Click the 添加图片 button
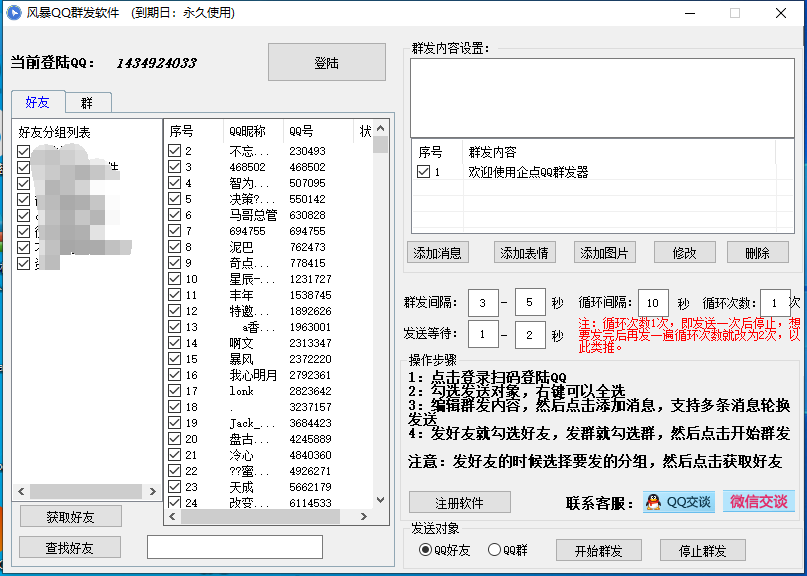 605,253
